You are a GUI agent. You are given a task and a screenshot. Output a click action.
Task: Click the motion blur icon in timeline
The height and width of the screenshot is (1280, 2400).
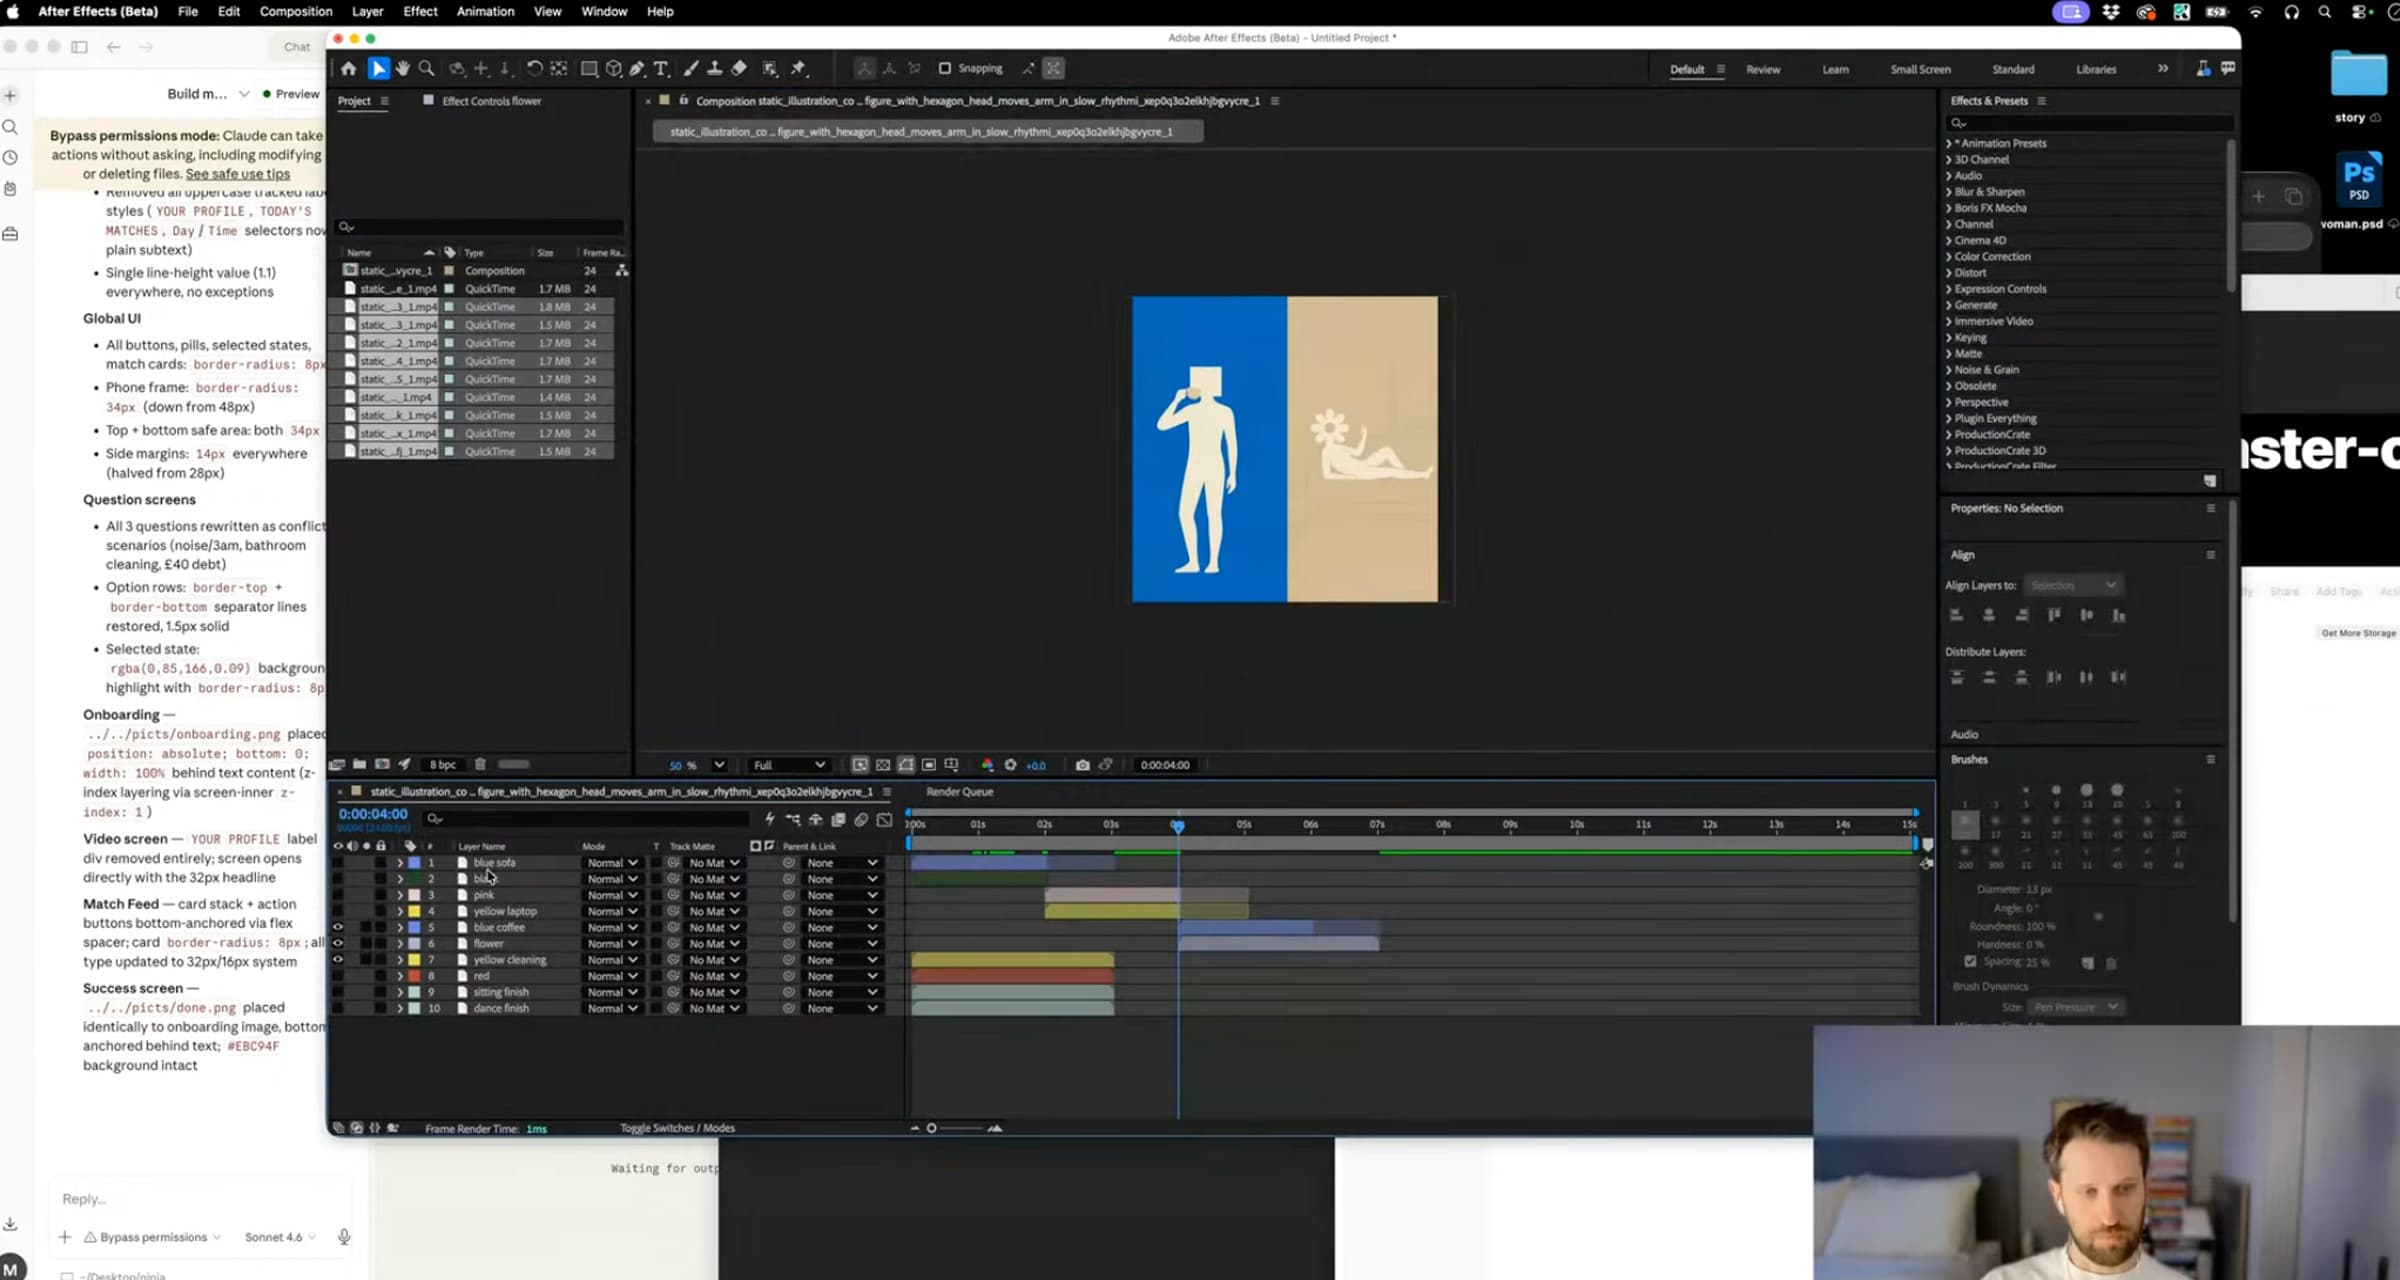click(861, 819)
